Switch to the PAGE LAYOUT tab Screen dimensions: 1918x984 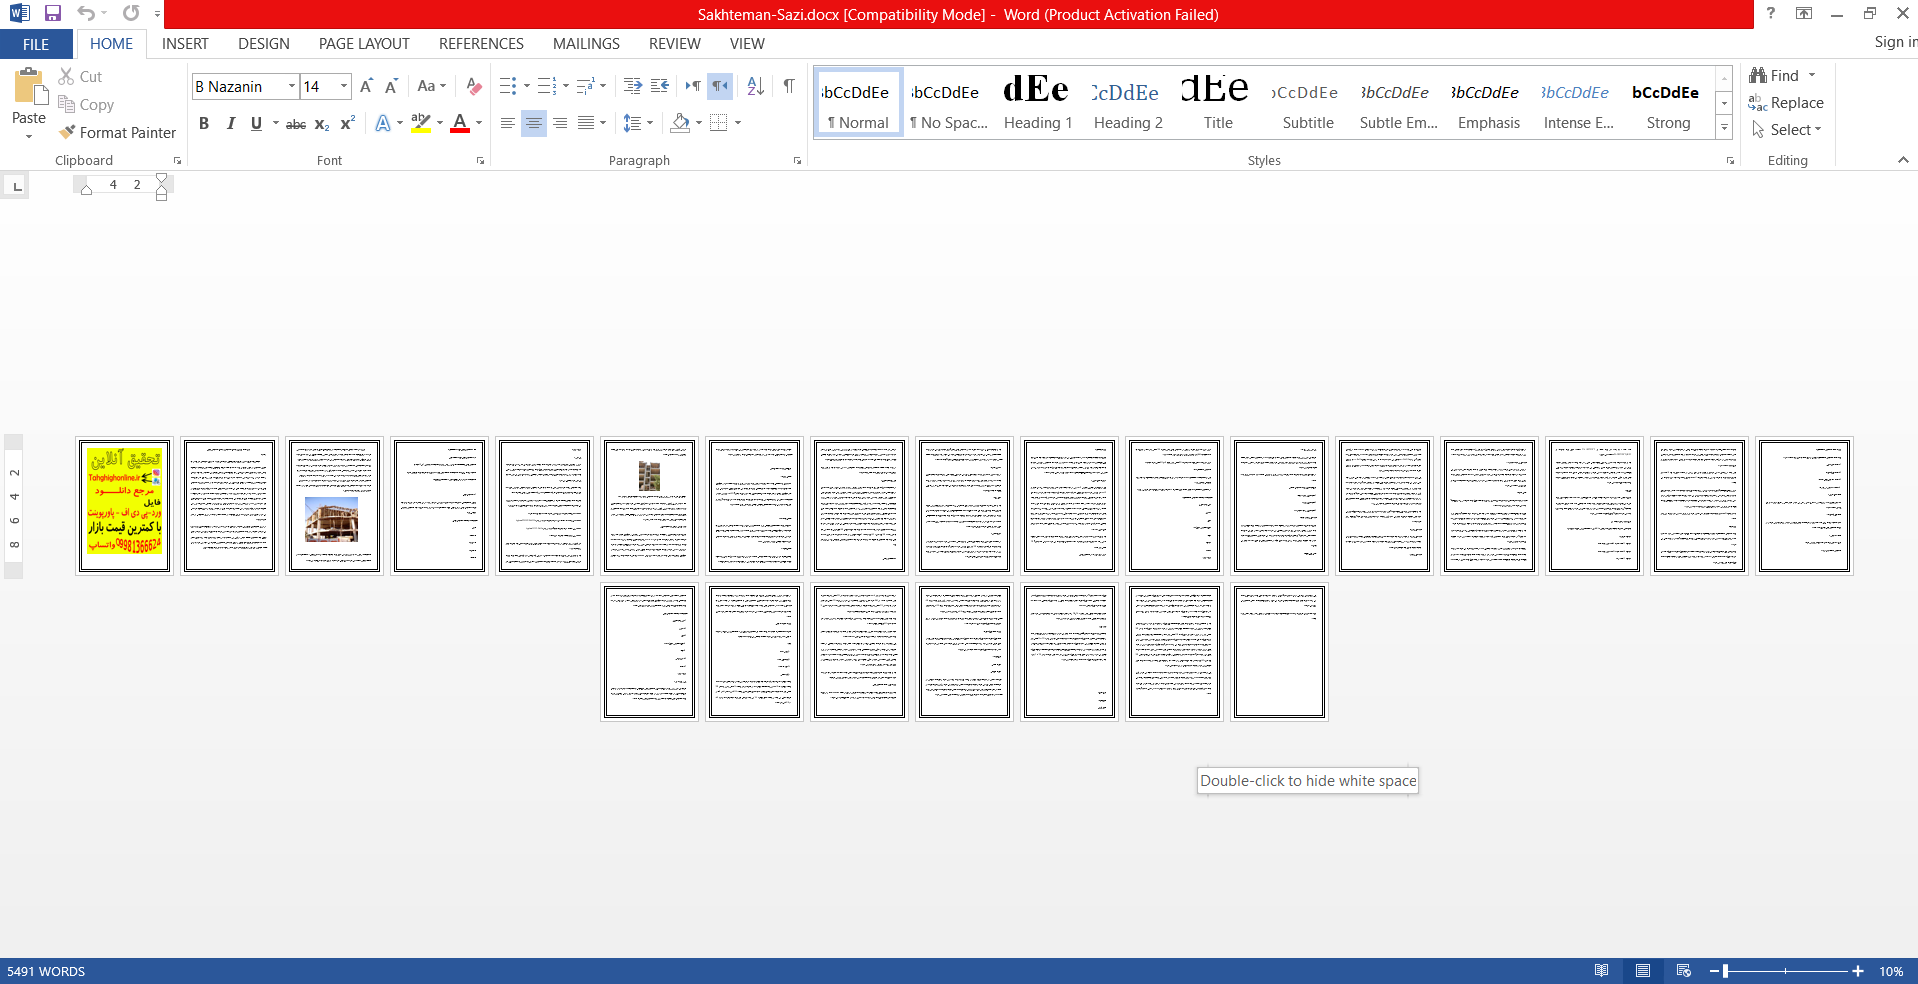(x=364, y=44)
